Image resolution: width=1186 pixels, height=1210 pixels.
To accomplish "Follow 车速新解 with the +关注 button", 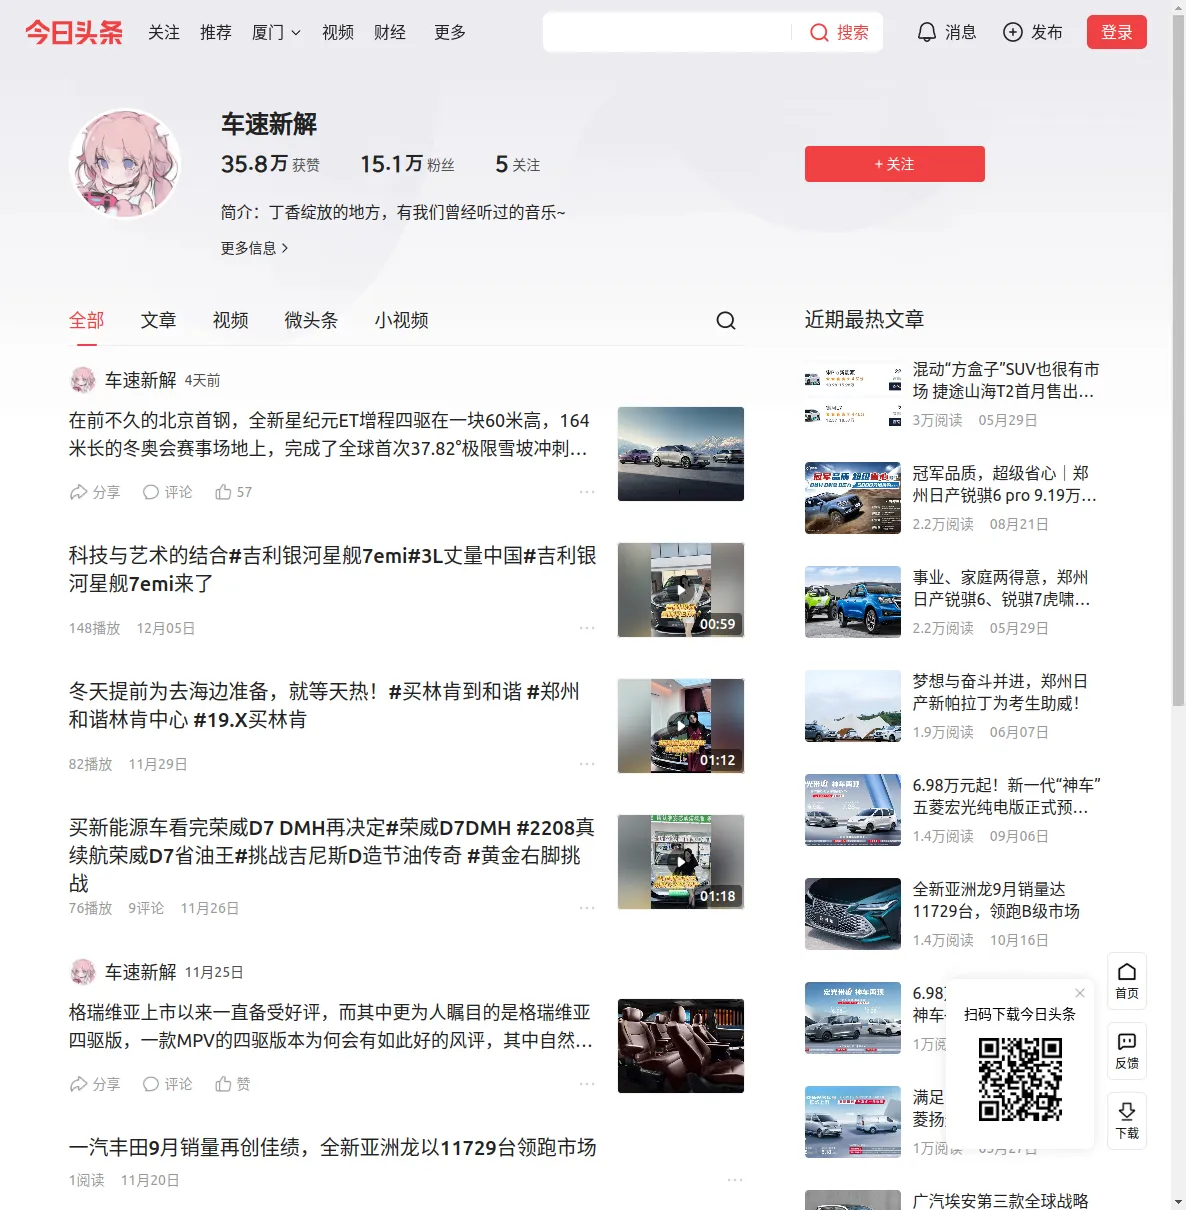I will pos(895,164).
